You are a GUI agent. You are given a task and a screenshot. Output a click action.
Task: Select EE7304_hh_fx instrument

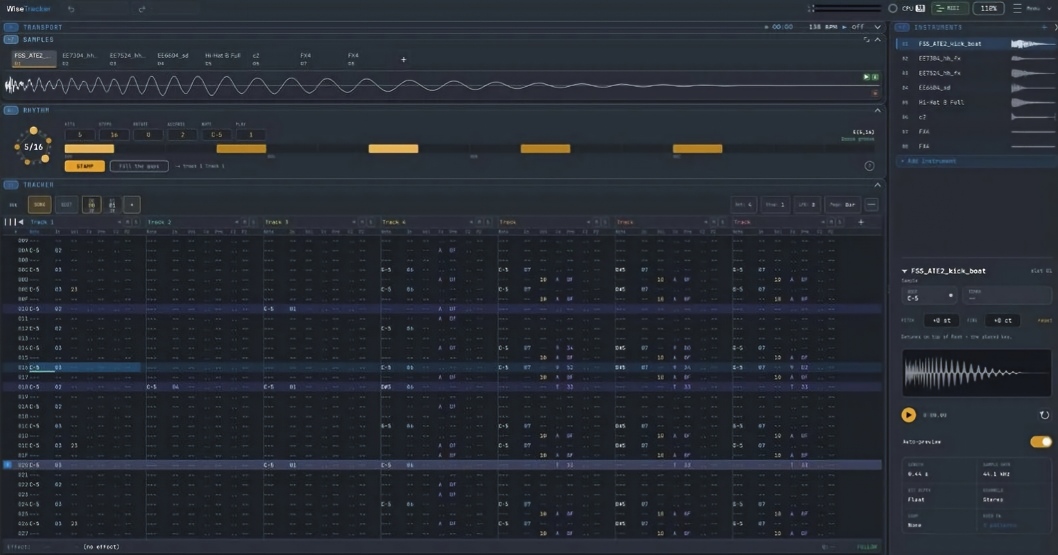tap(976, 59)
